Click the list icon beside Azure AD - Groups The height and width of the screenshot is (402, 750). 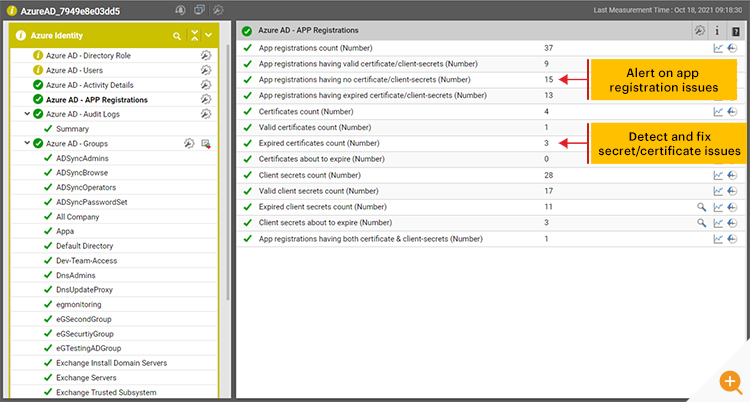tap(206, 144)
